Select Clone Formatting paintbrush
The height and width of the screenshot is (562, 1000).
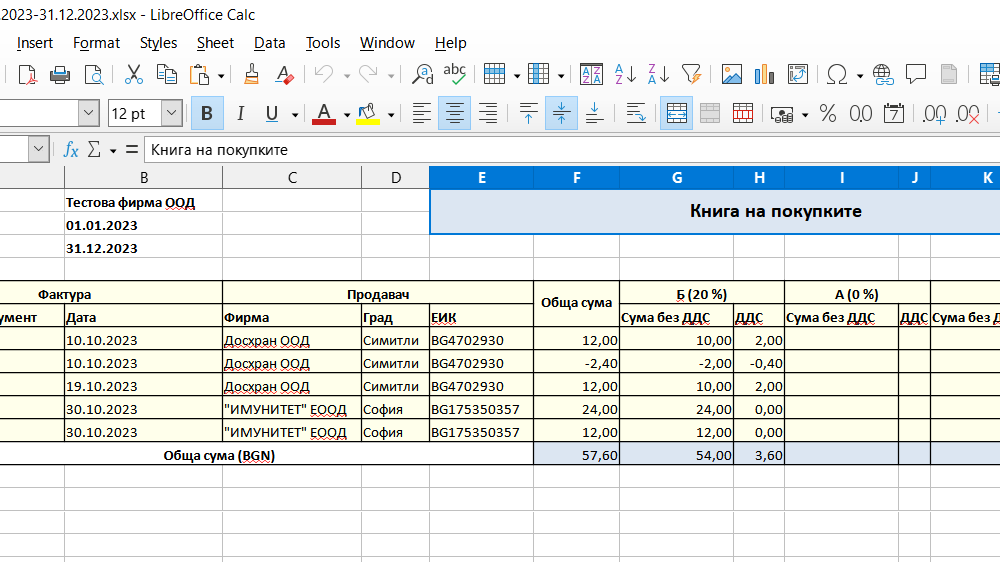click(x=251, y=75)
